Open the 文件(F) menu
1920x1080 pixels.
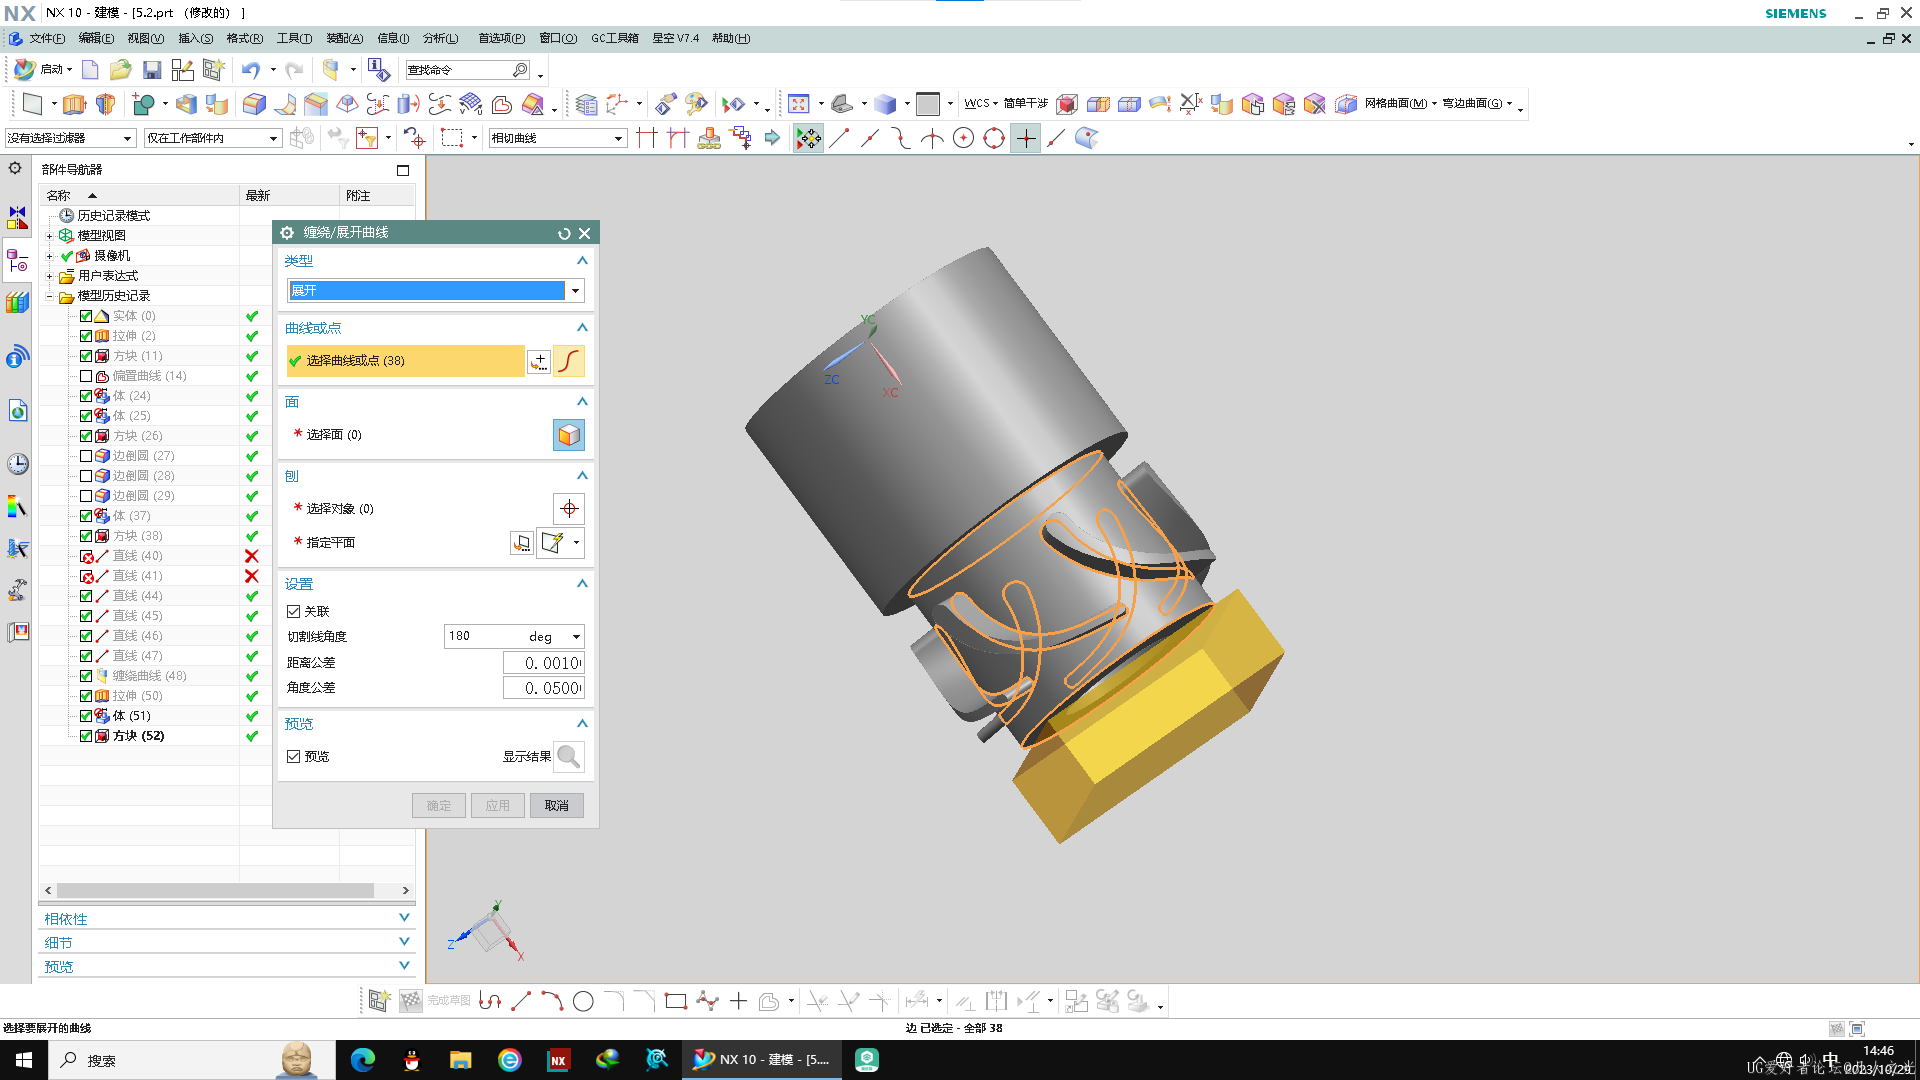pos(47,38)
